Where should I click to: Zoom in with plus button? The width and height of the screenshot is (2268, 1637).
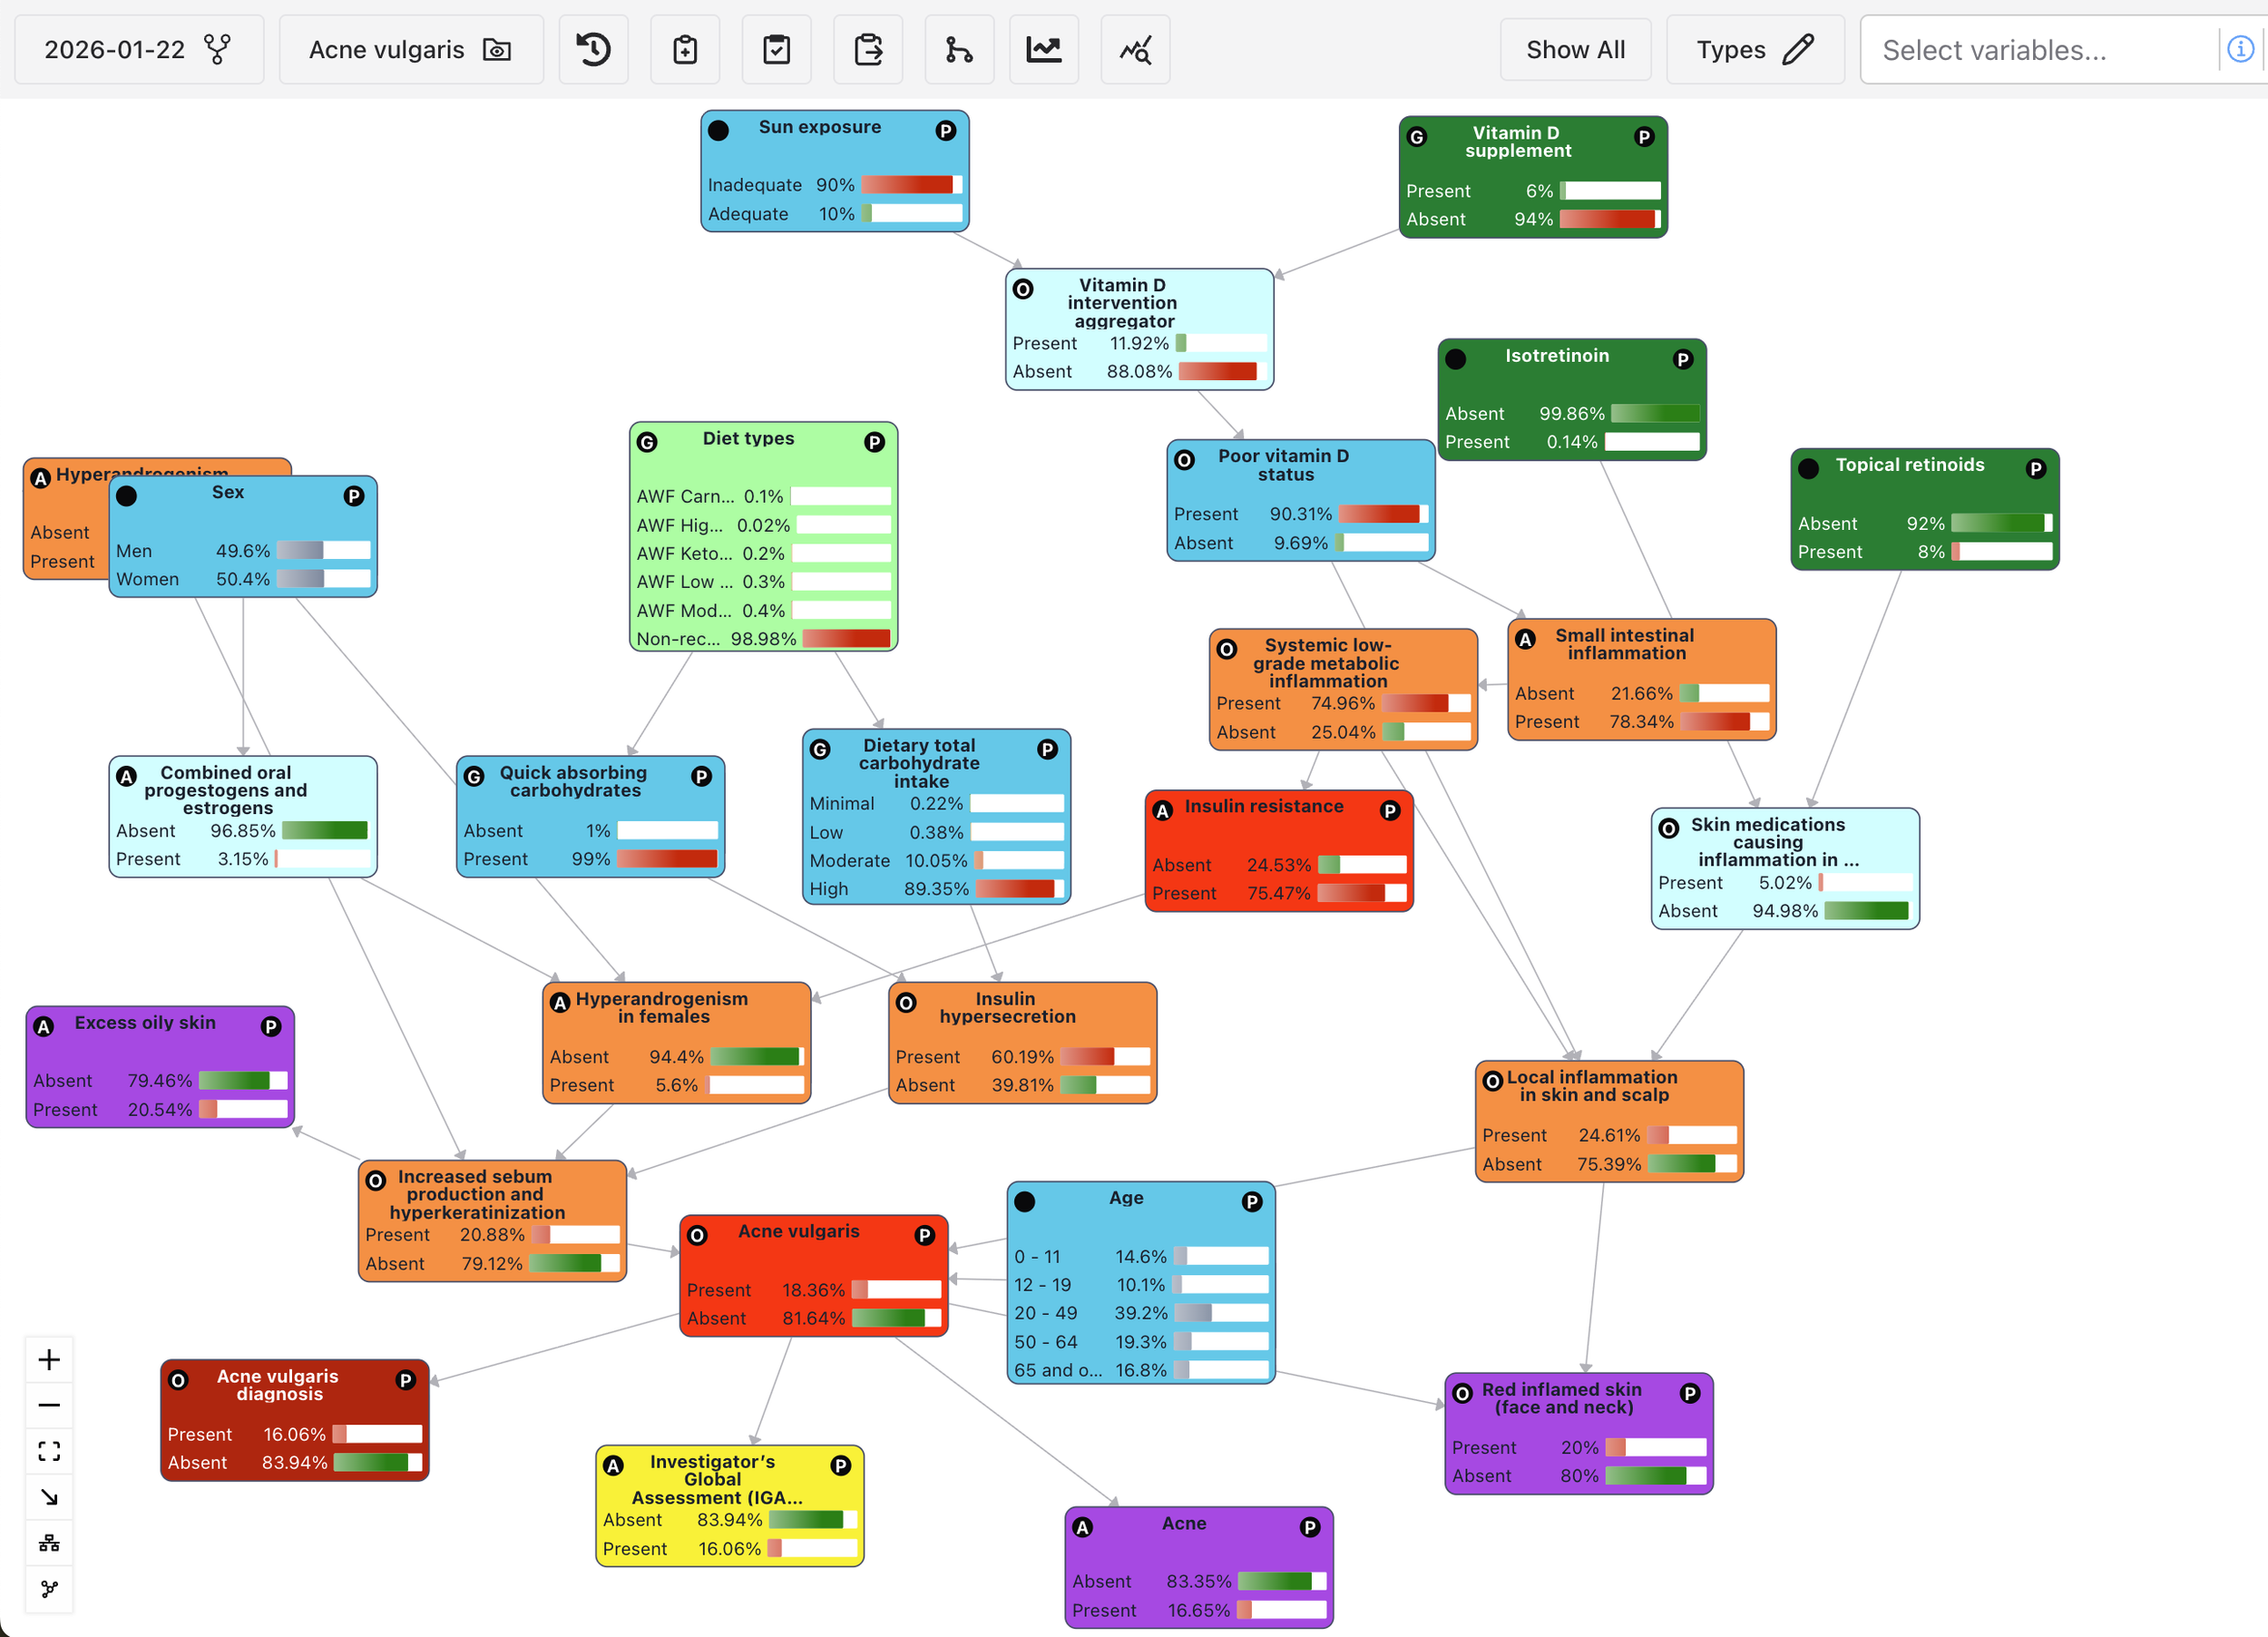coord(49,1359)
